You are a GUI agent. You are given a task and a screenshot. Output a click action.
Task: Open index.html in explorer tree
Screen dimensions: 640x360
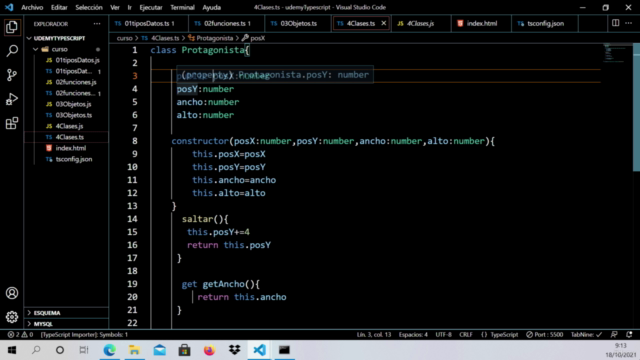tap(71, 148)
